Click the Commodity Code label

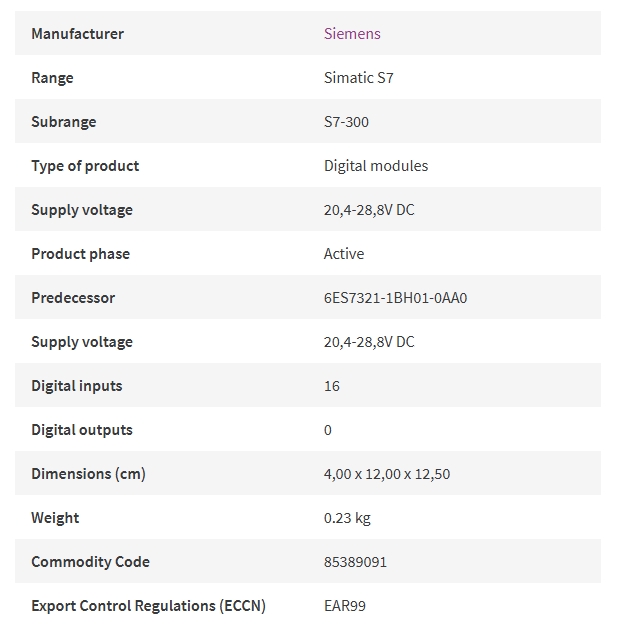90,562
